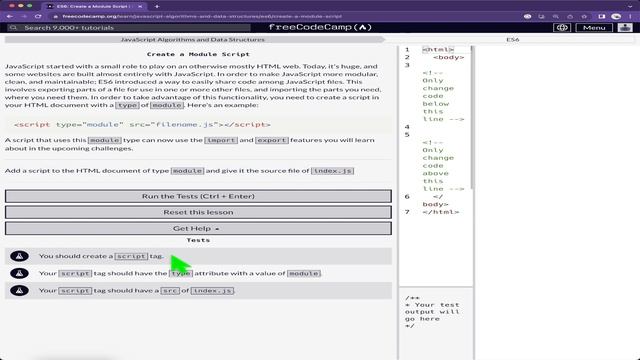Run the Tests button
This screenshot has height=360, width=640.
[x=198, y=196]
